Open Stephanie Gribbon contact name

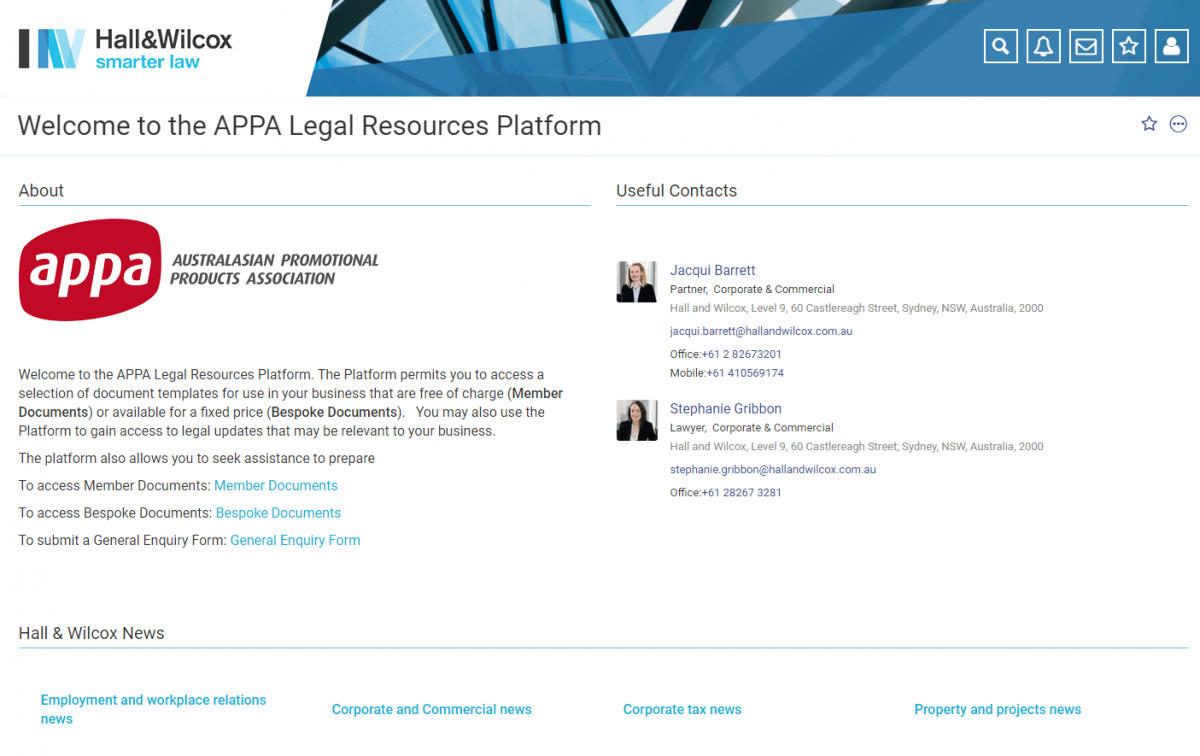pyautogui.click(x=726, y=408)
